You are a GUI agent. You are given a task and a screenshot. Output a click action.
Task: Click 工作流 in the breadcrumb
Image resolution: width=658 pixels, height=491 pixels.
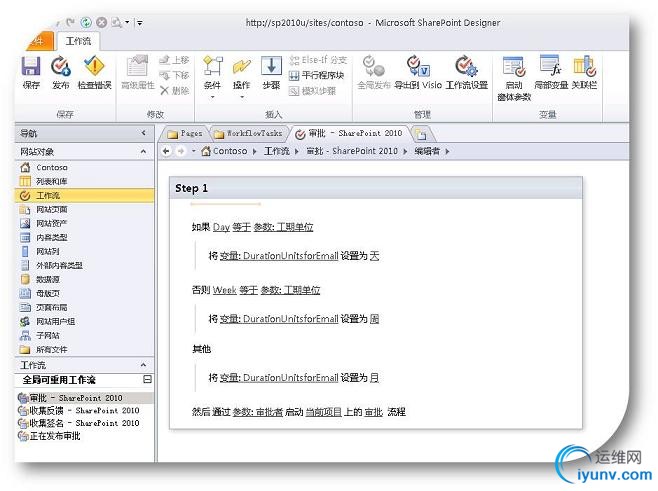(277, 151)
